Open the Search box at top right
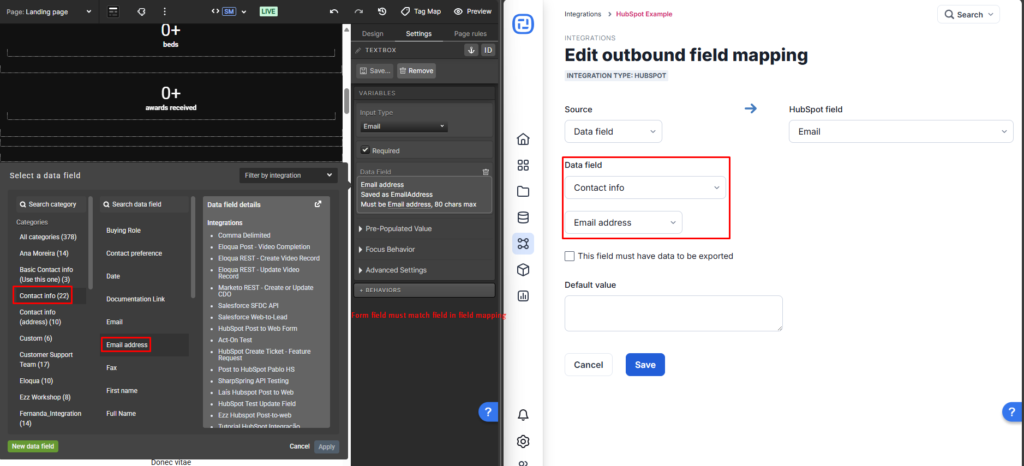Image resolution: width=1024 pixels, height=466 pixels. click(x=968, y=14)
